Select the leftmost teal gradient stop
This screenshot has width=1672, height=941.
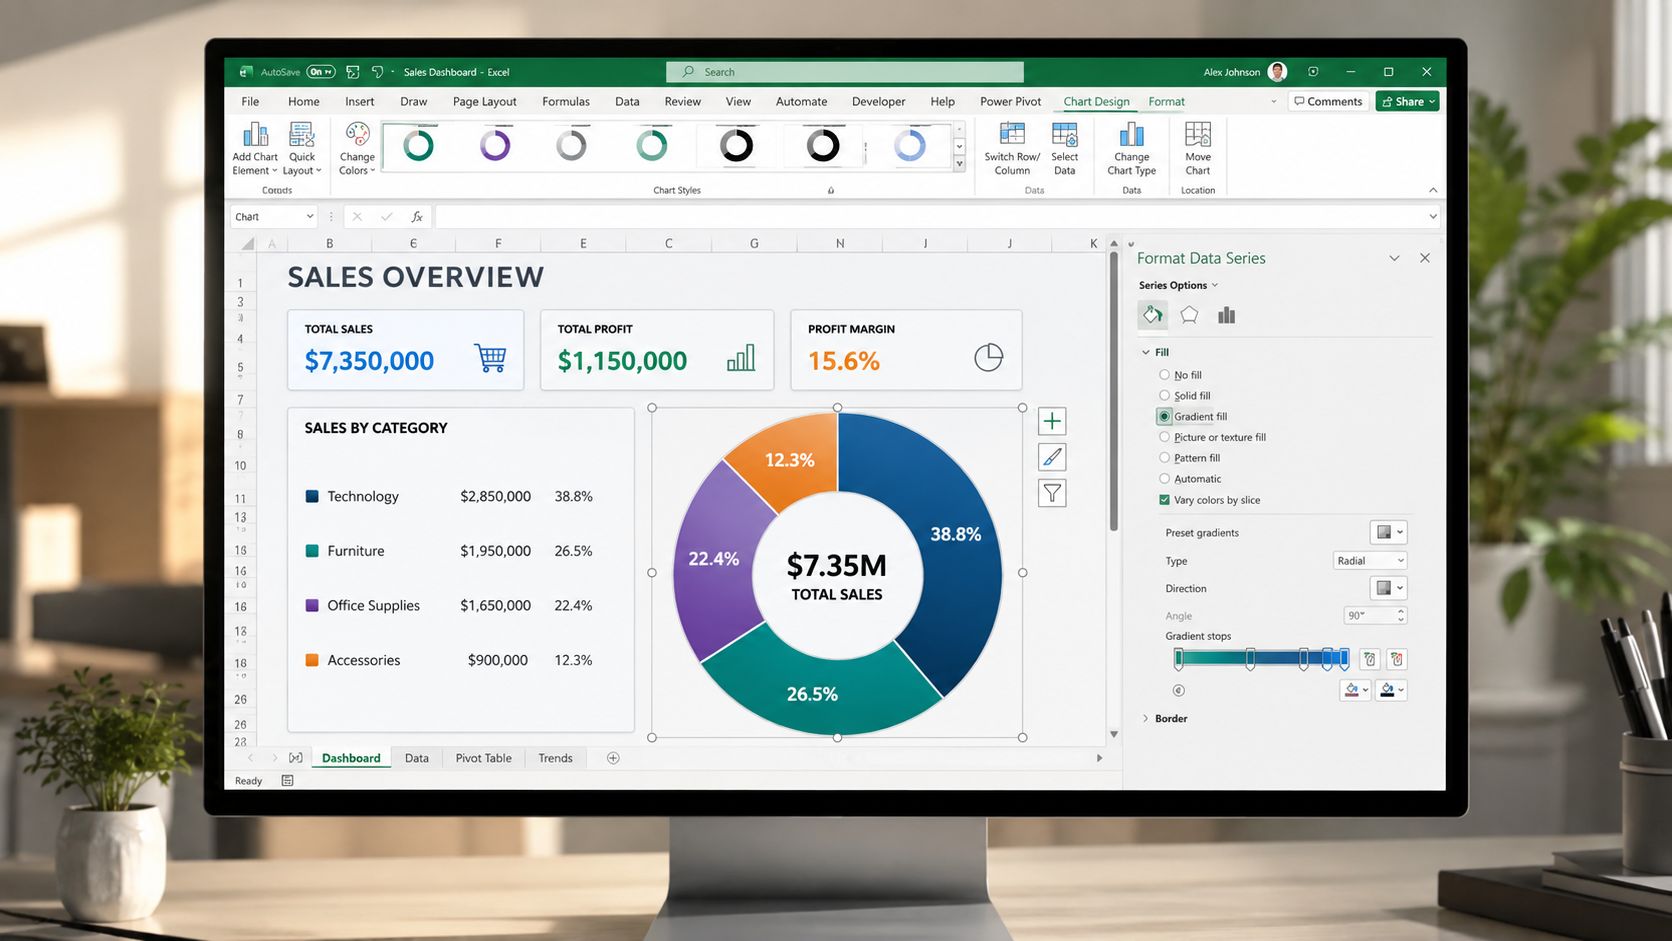click(x=1179, y=659)
